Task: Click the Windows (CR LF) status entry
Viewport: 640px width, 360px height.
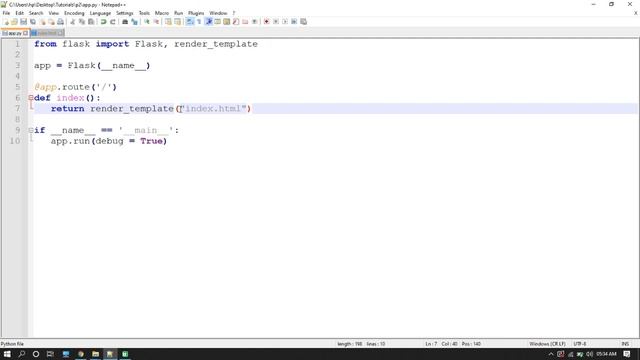Action: pyautogui.click(x=547, y=344)
